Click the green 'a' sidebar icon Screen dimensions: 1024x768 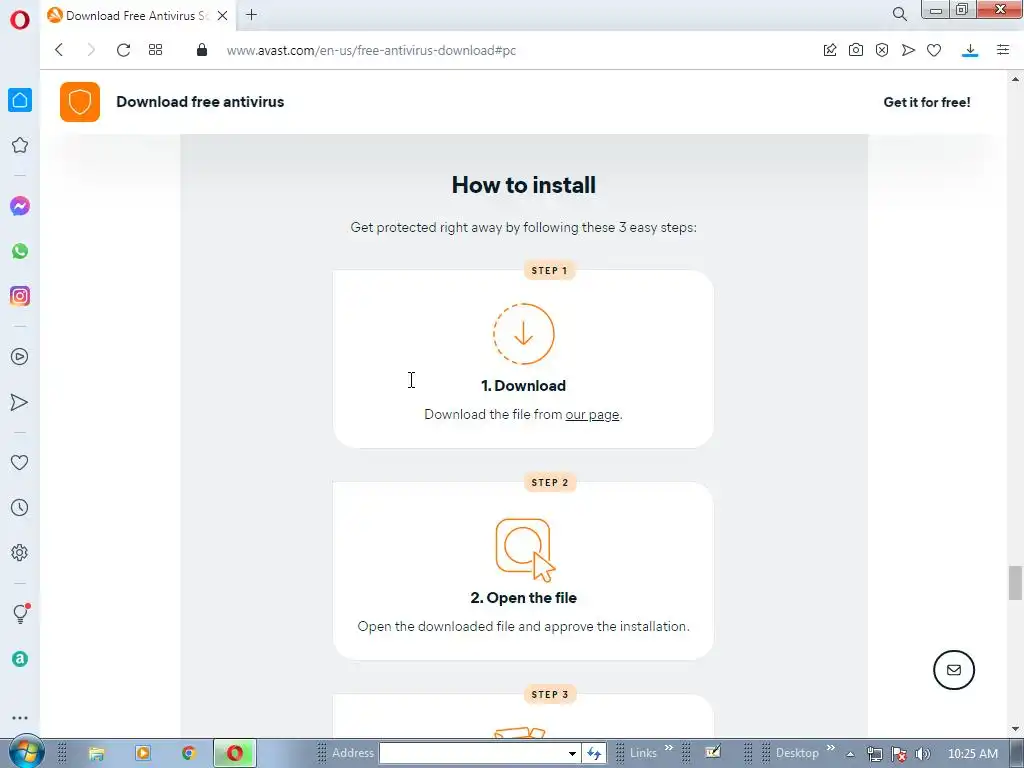(x=20, y=659)
